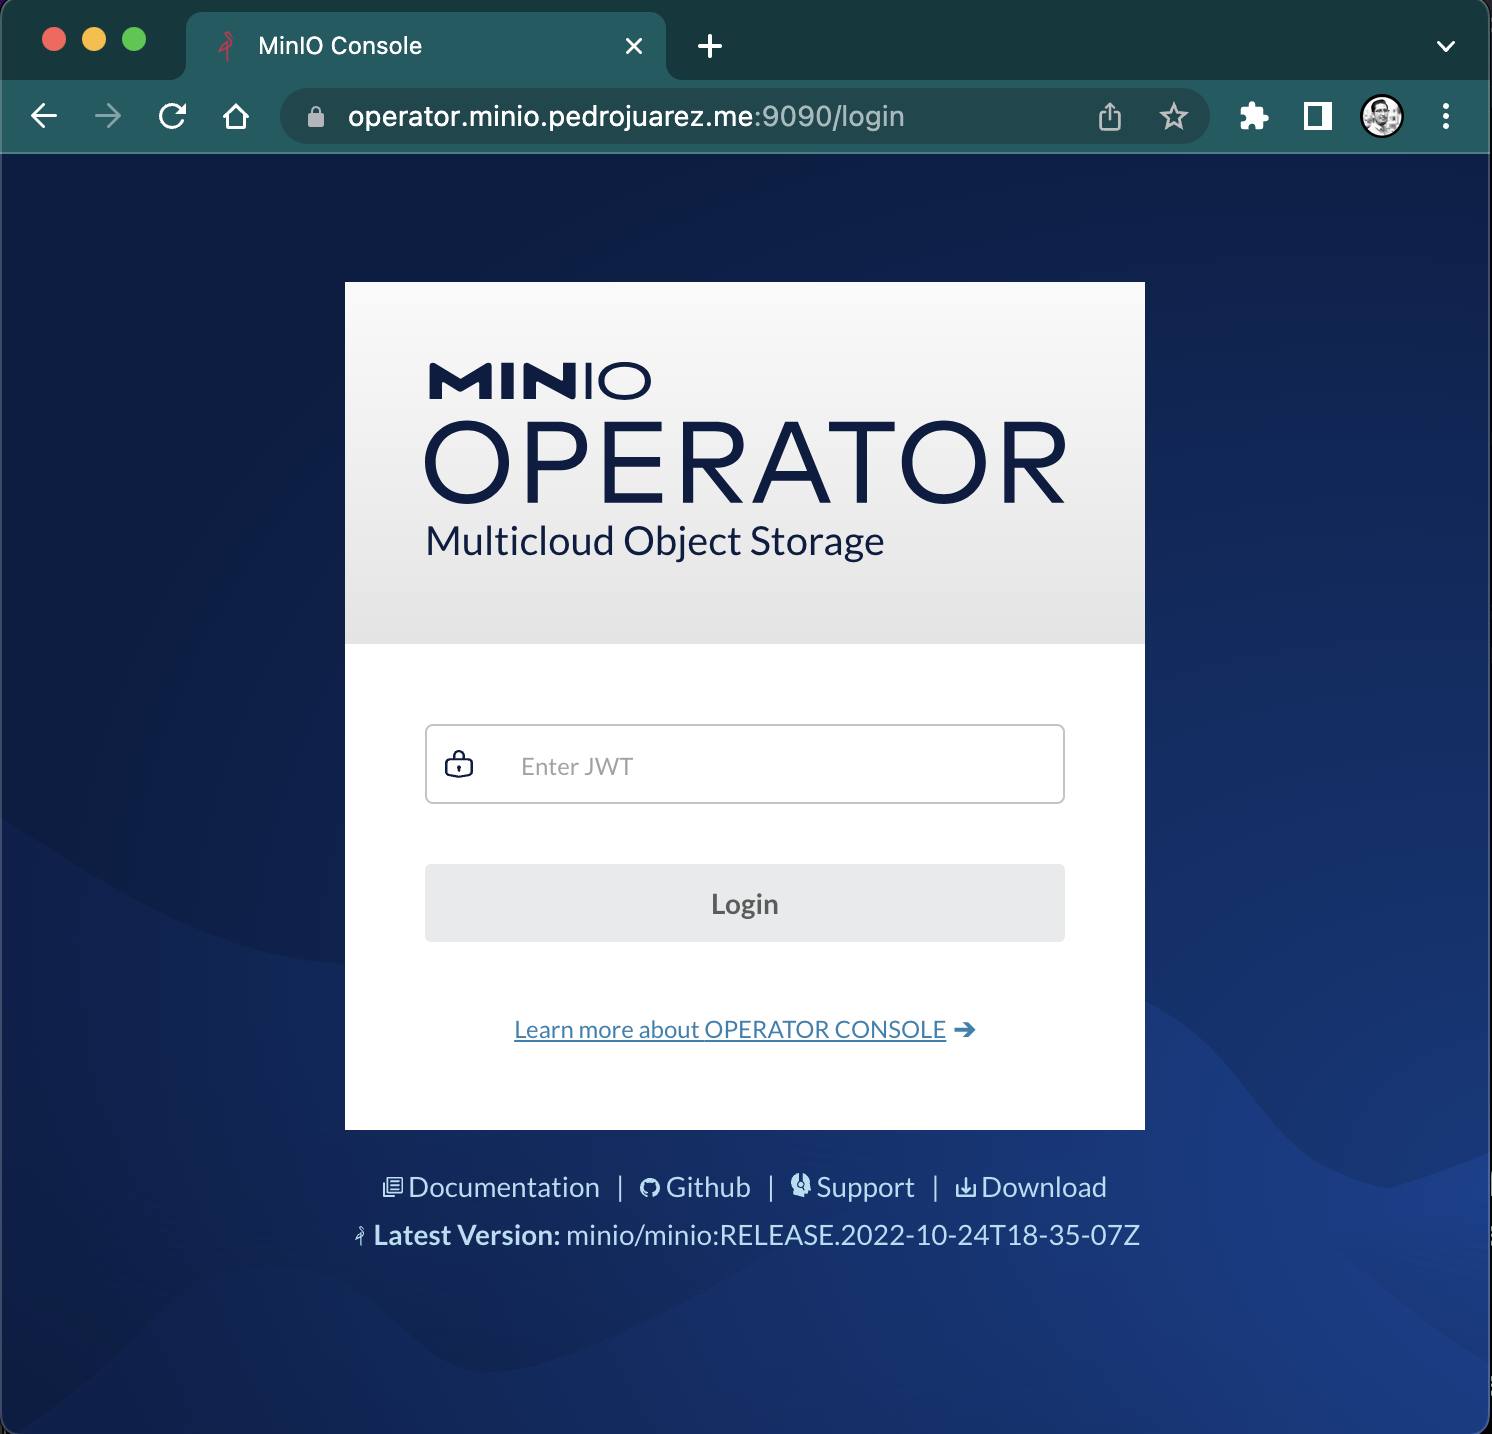Click the browser back arrow
Screen dimensions: 1492x1434
(44, 117)
